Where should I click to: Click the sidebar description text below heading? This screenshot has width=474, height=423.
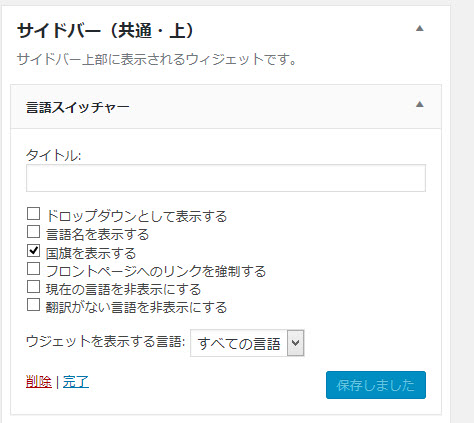point(157,60)
